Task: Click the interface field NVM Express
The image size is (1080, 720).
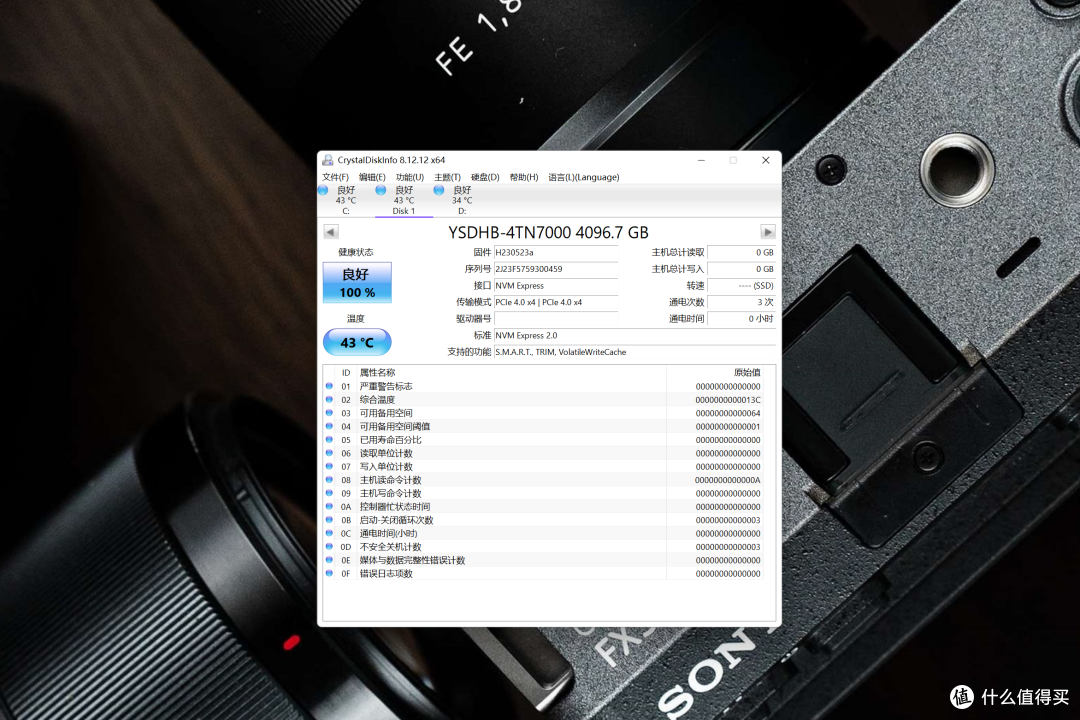Action: click(556, 286)
